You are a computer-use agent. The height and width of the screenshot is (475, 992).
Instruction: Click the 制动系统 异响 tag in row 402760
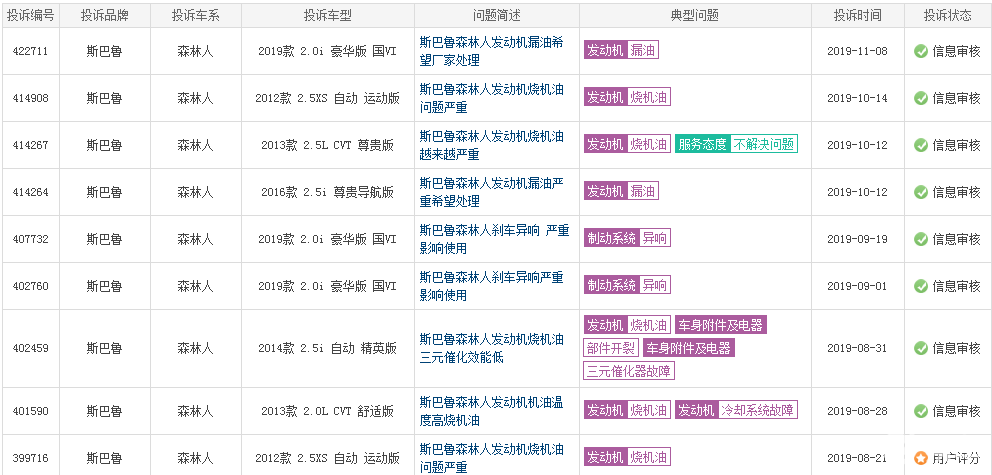627,285
